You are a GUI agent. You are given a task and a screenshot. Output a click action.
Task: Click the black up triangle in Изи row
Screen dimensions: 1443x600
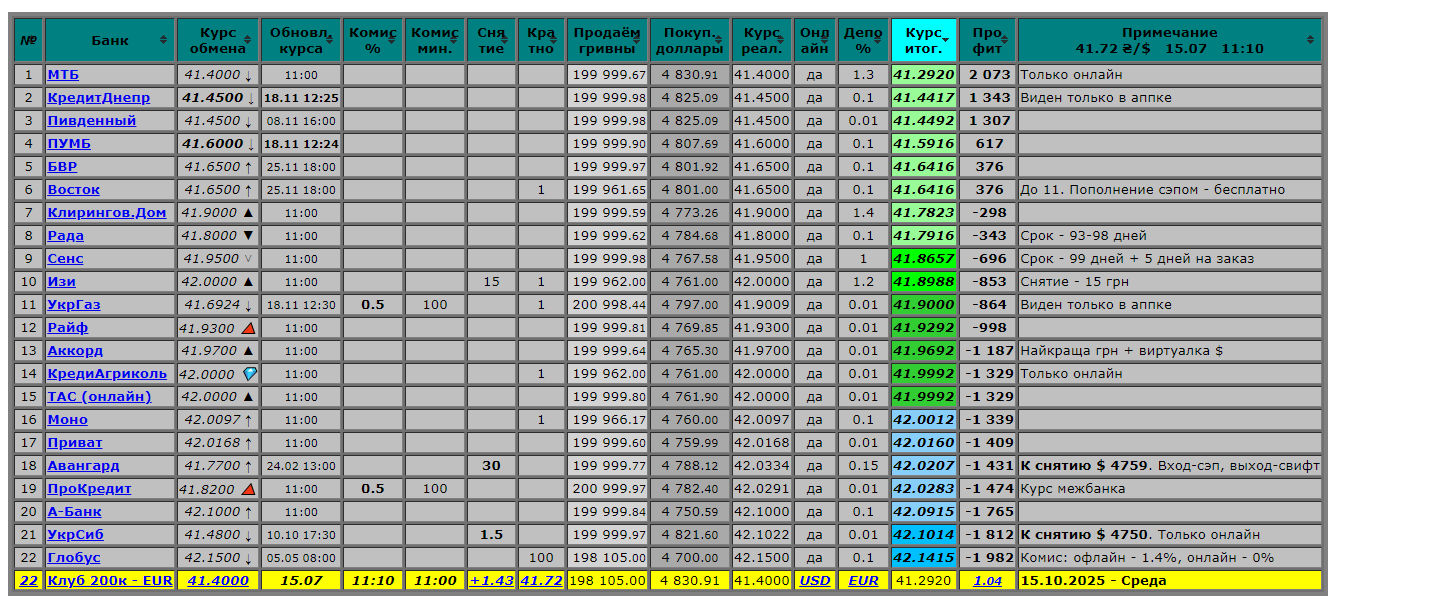248,282
